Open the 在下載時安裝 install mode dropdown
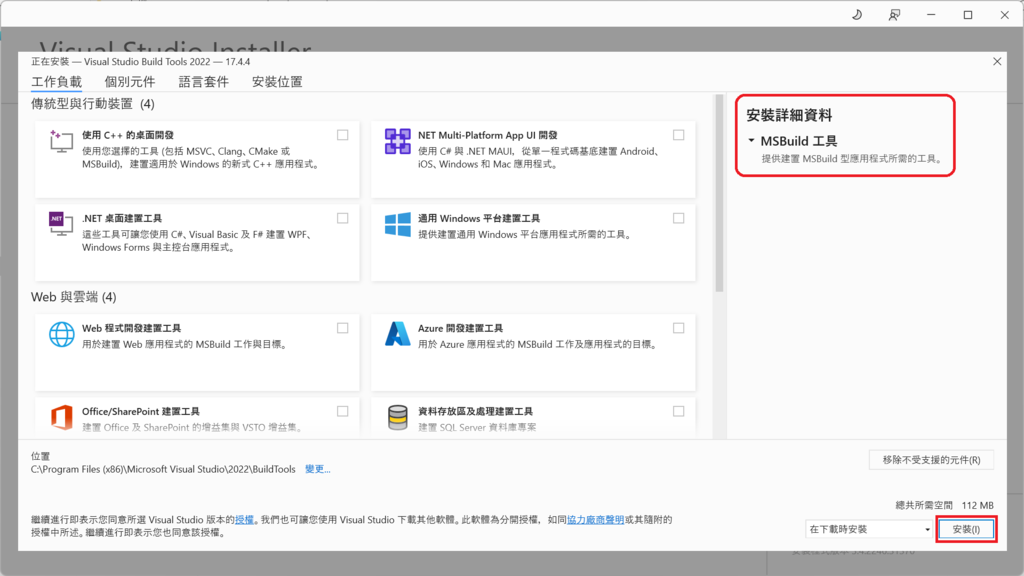Viewport: 1024px width, 576px height. [869, 529]
